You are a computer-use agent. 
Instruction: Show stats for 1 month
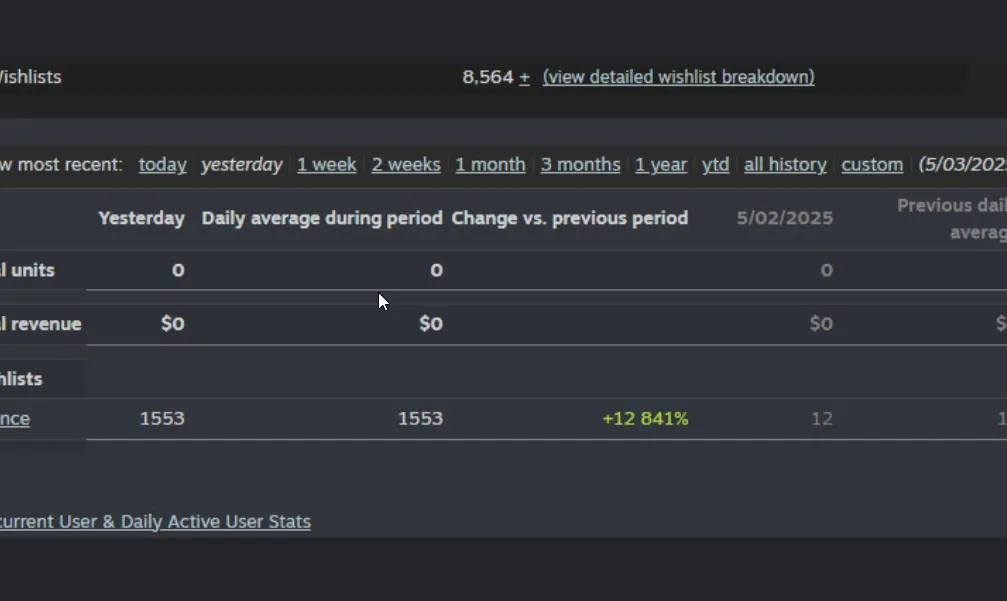[490, 165]
